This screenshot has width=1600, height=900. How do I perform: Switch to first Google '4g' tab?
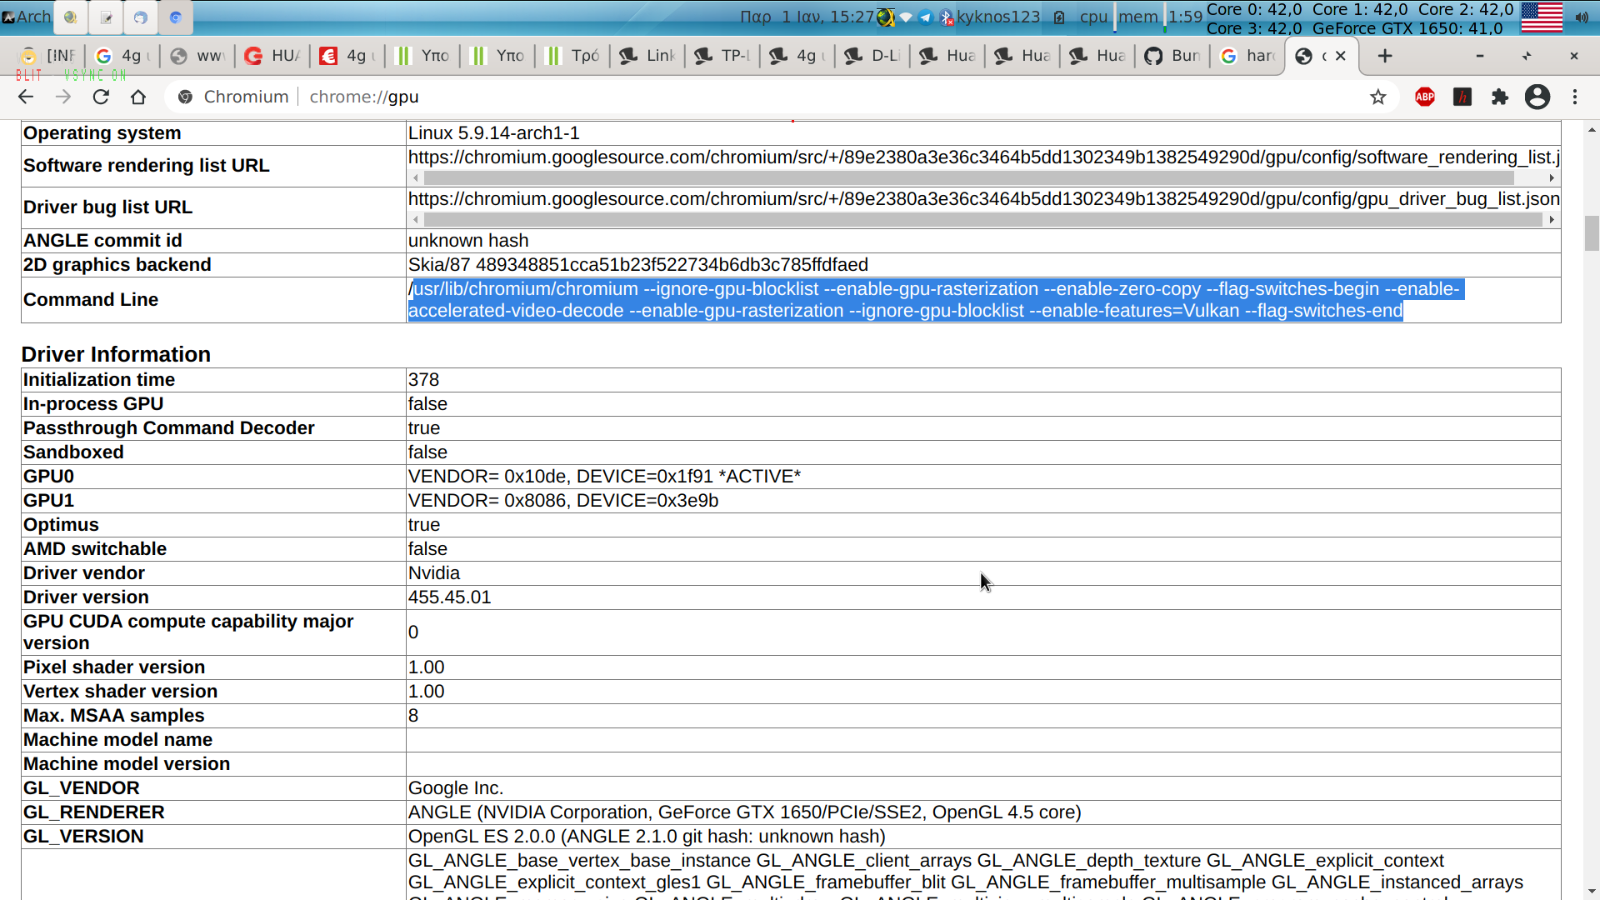[x=122, y=56]
